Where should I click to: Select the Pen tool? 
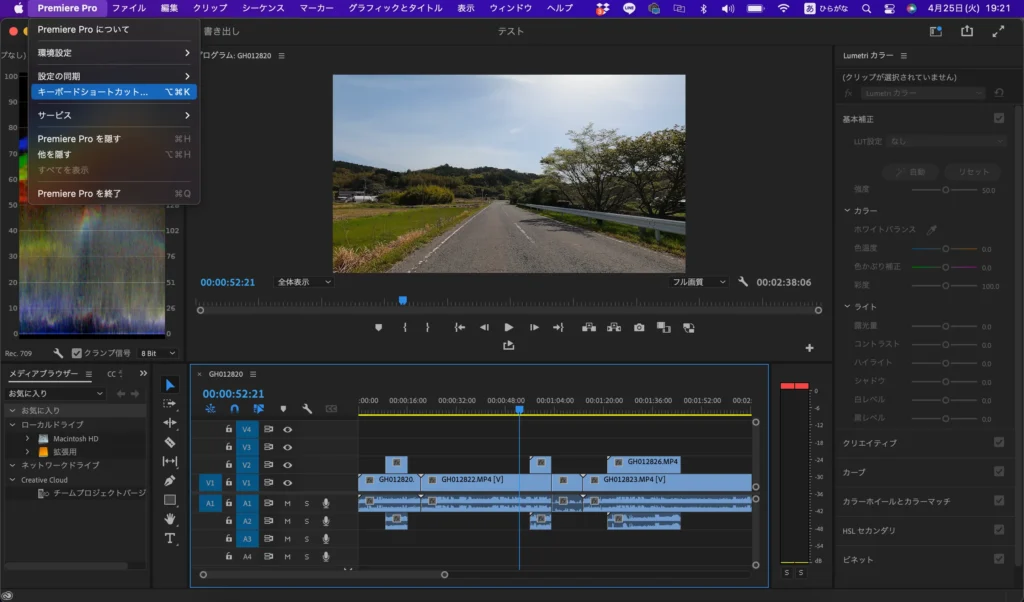point(170,481)
